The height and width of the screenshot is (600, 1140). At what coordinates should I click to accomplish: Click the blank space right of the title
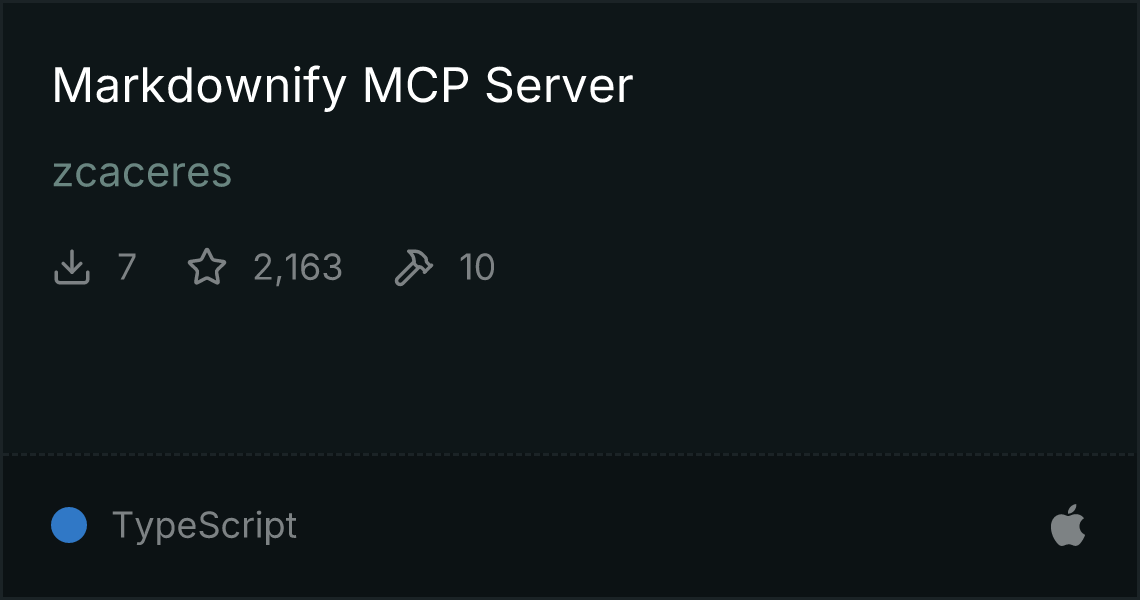point(880,86)
